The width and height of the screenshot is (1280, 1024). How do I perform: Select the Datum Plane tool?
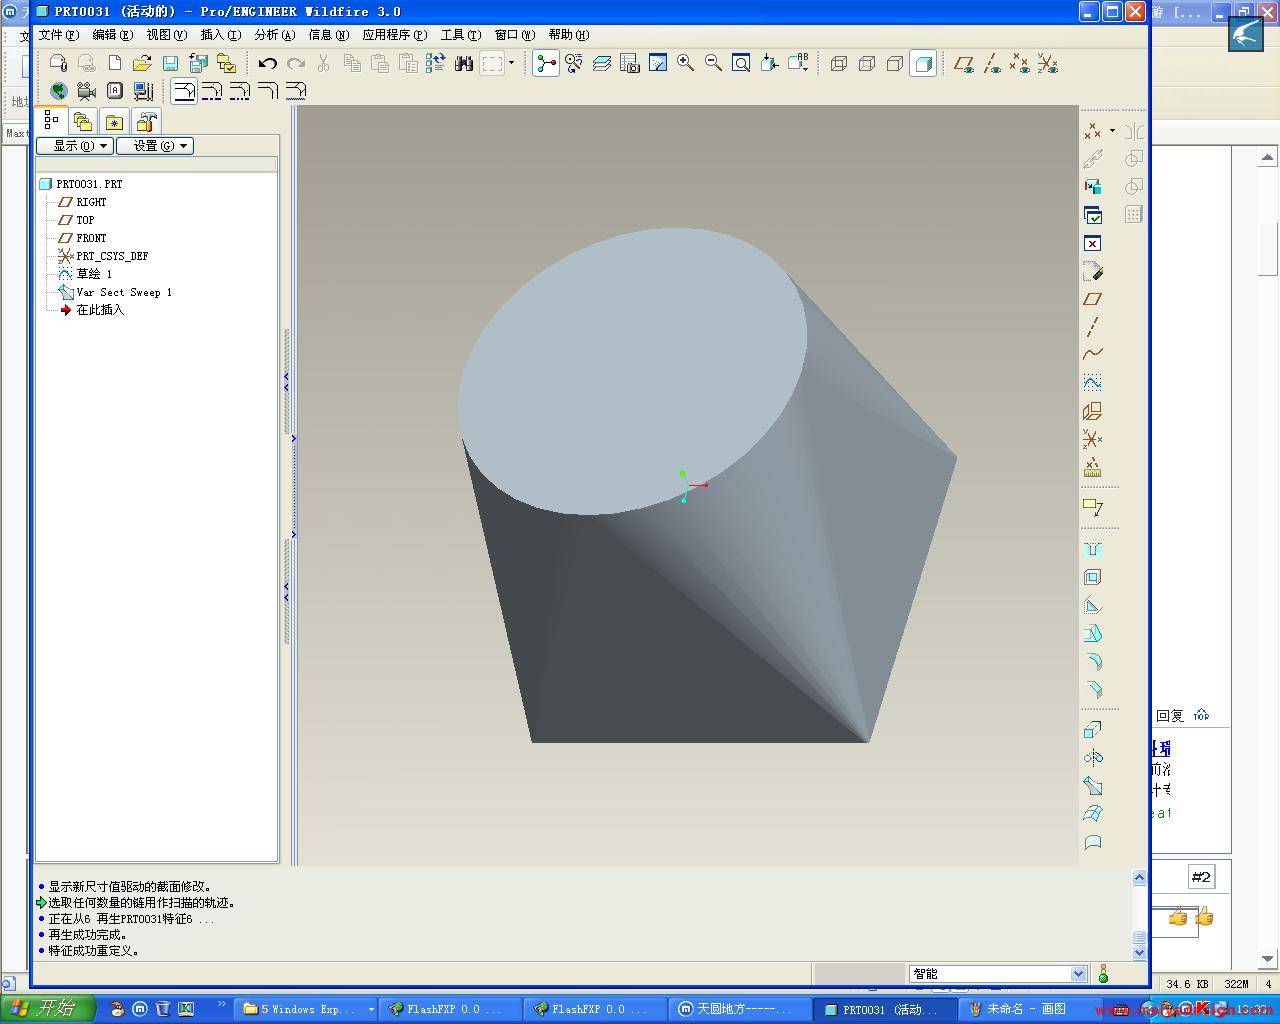(1093, 298)
